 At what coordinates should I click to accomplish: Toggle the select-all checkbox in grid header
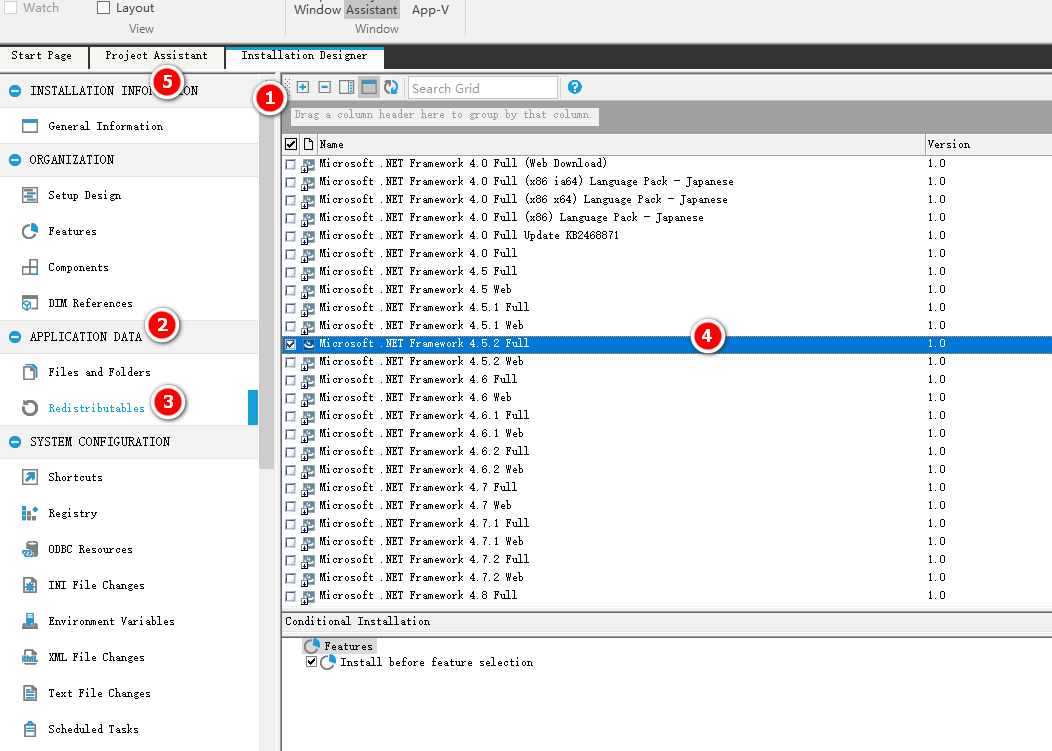291,144
